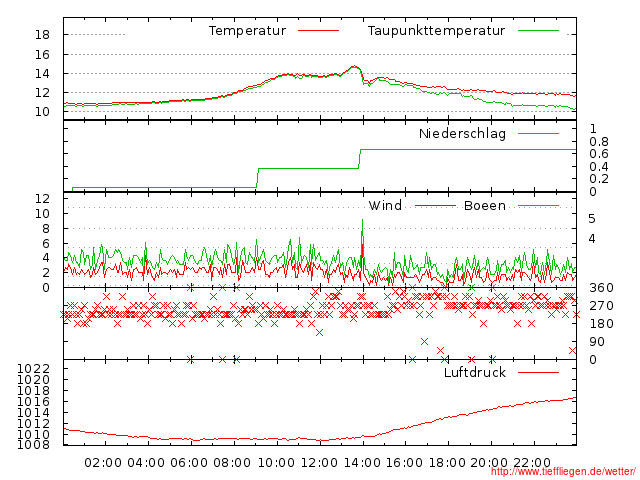Click the 180 wind direction axis value

[x=601, y=324]
